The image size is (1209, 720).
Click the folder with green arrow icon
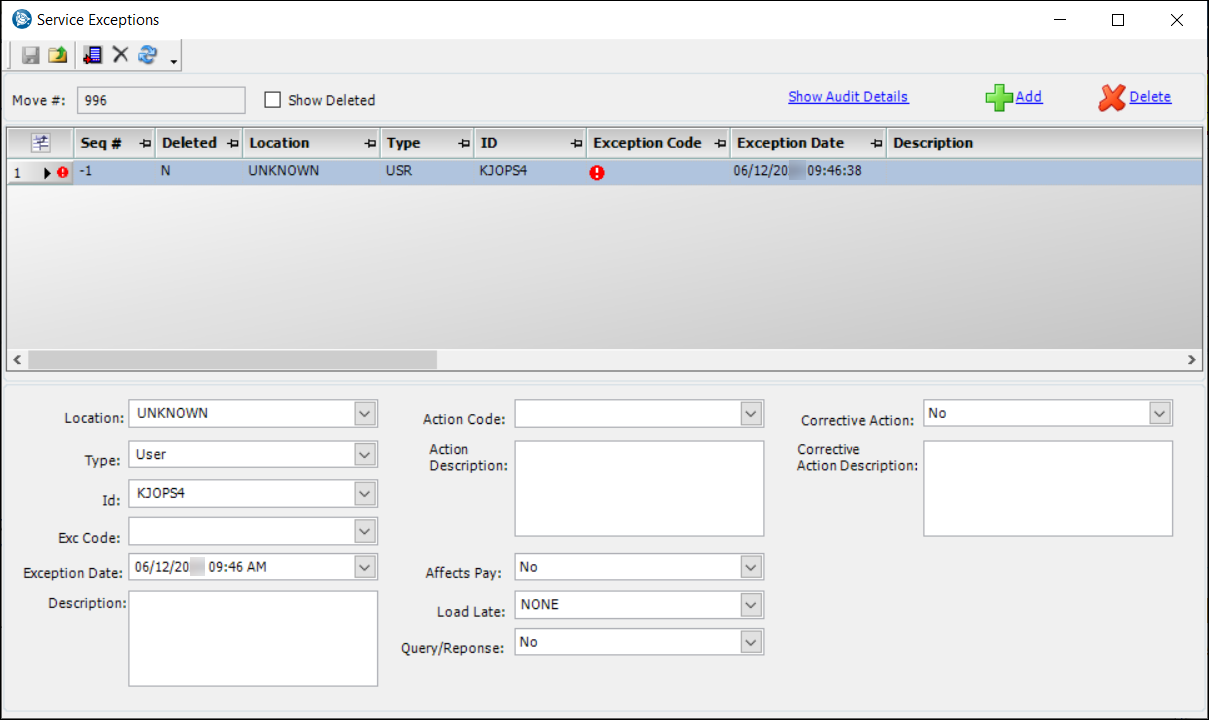(58, 56)
